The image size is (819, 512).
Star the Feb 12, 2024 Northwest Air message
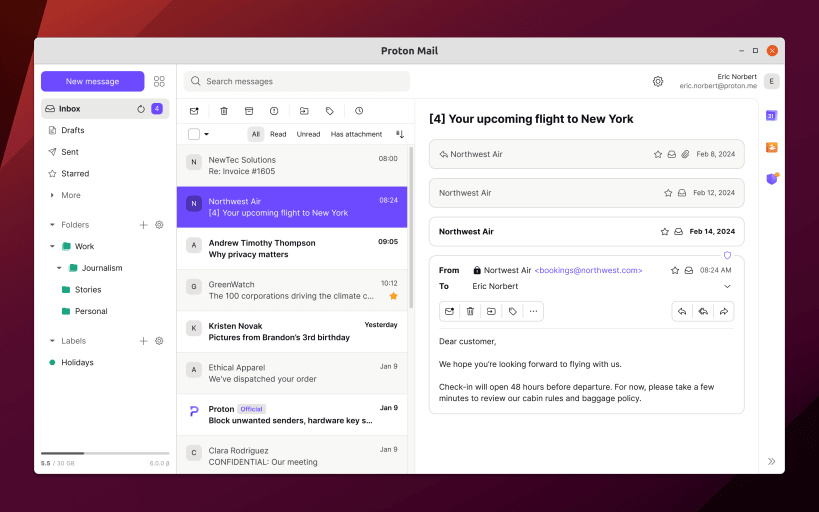click(668, 193)
